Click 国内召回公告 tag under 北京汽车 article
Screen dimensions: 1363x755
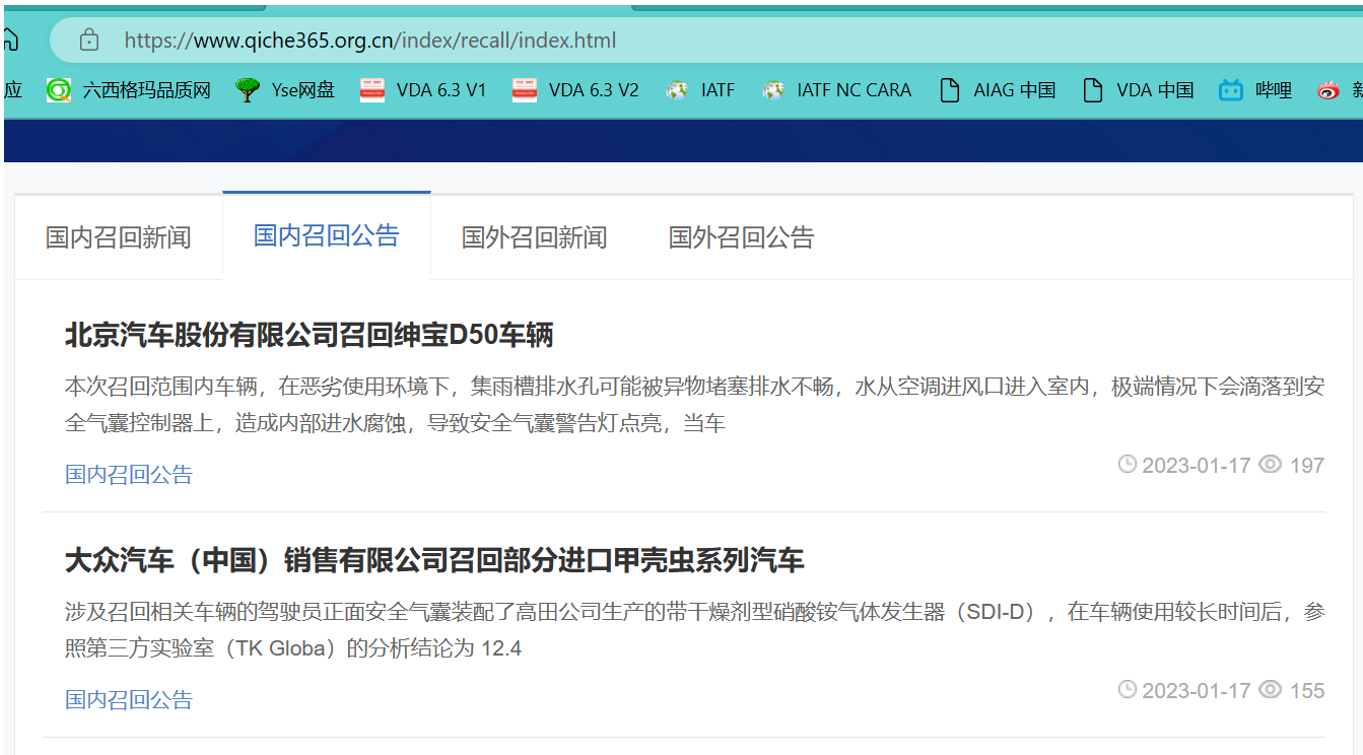pos(129,474)
